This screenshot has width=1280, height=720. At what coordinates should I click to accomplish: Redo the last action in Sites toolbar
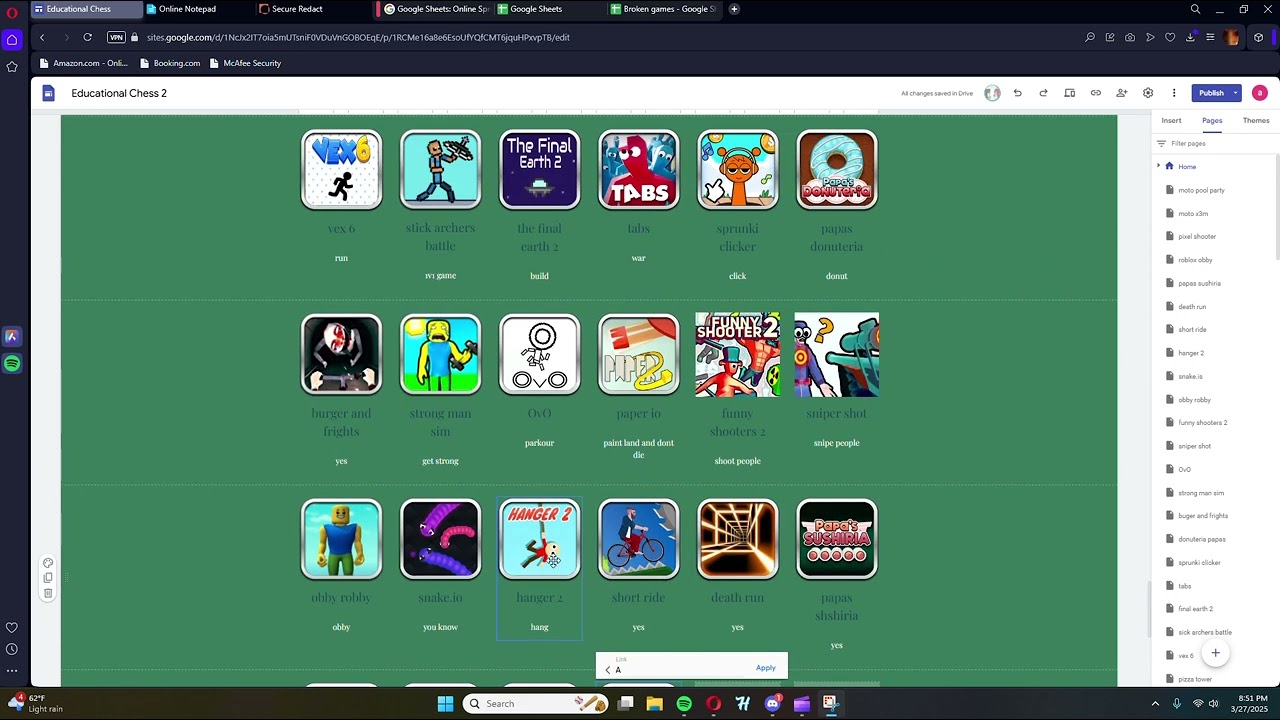[x=1043, y=93]
